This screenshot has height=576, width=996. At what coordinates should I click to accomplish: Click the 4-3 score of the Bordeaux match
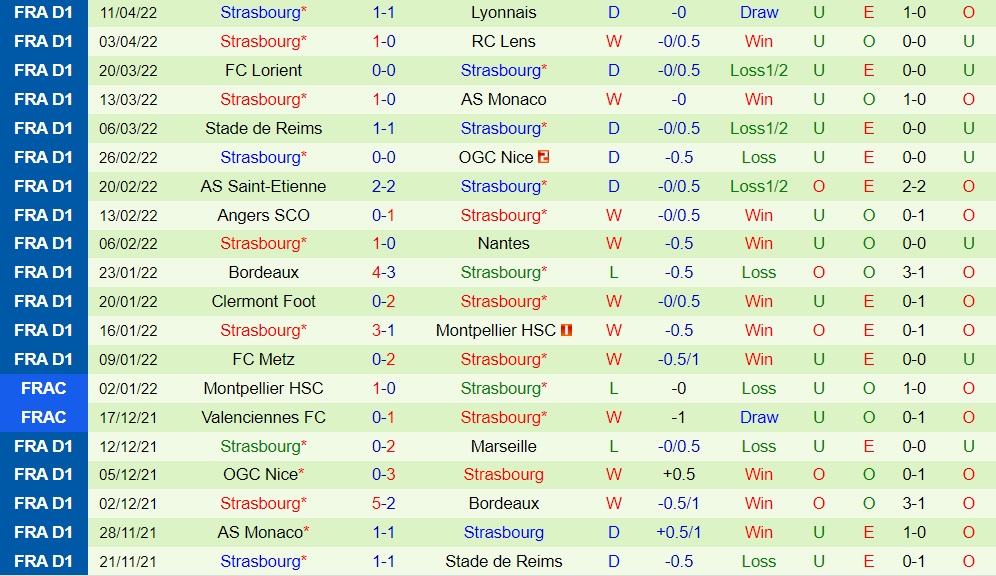384,273
